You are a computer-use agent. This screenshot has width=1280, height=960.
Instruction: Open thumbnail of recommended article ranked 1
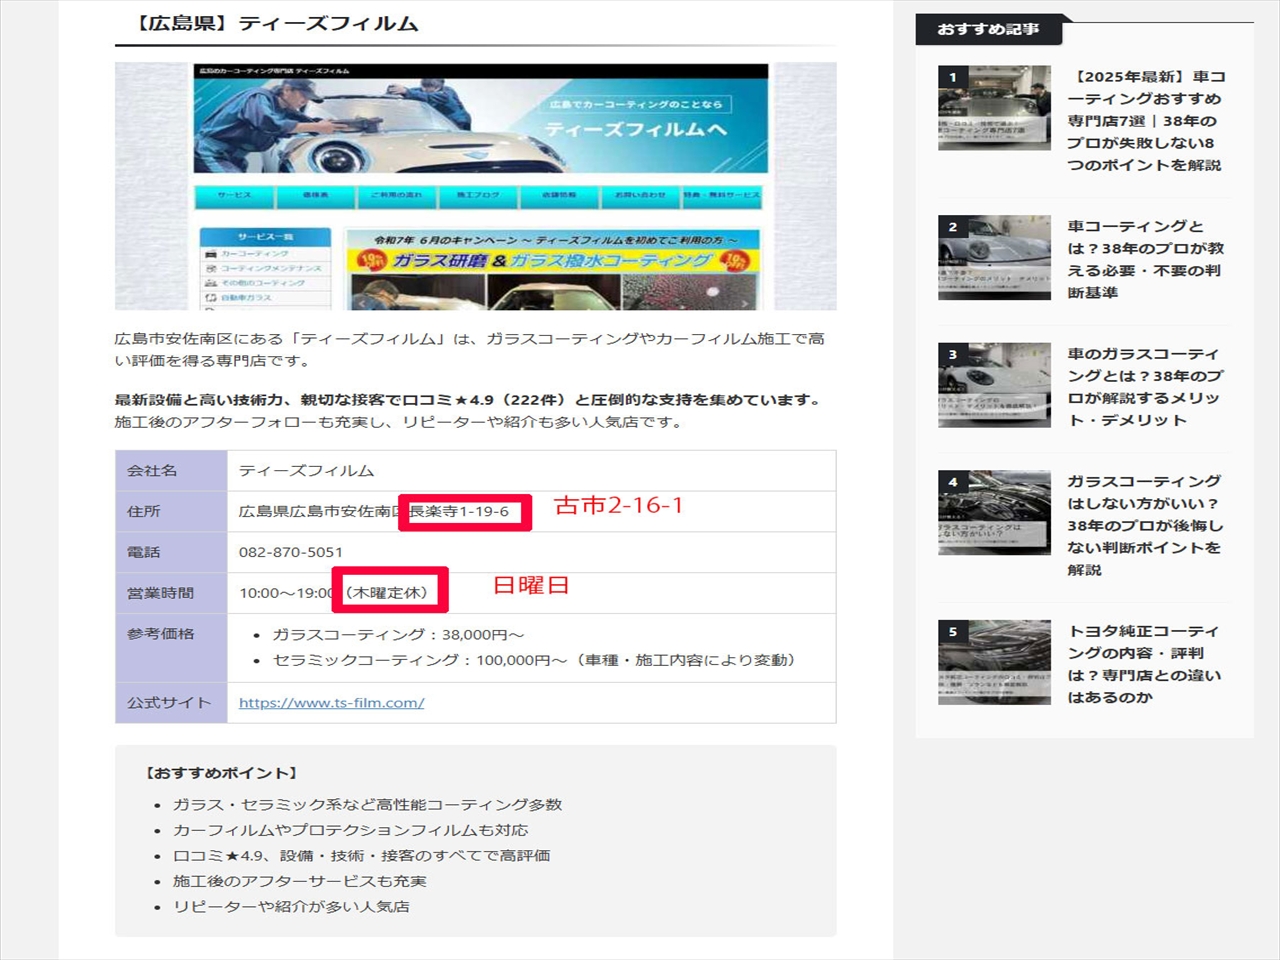pyautogui.click(x=994, y=108)
